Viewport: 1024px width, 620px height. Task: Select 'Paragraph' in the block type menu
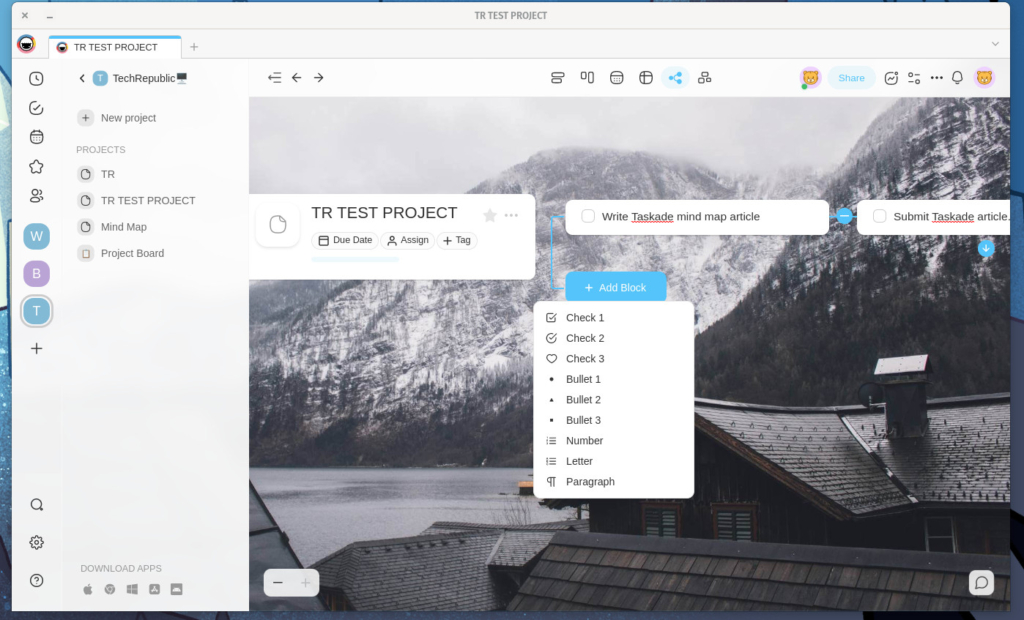coord(590,481)
